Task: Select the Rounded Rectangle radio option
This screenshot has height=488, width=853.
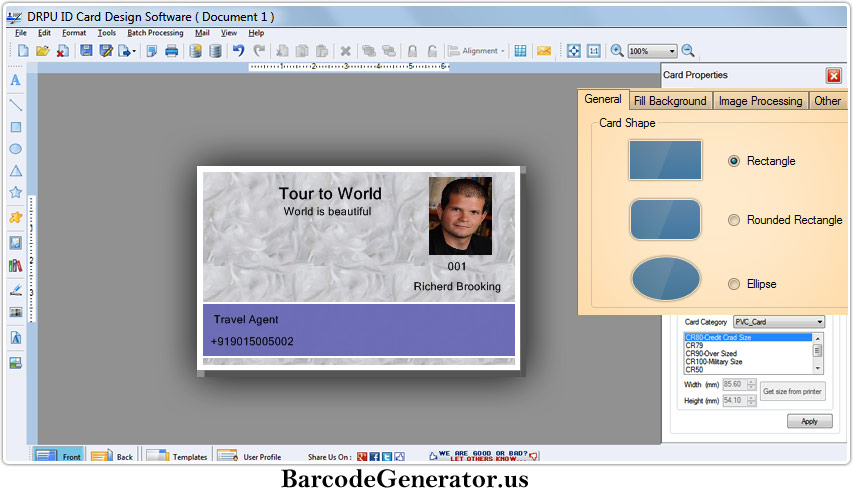Action: point(734,220)
